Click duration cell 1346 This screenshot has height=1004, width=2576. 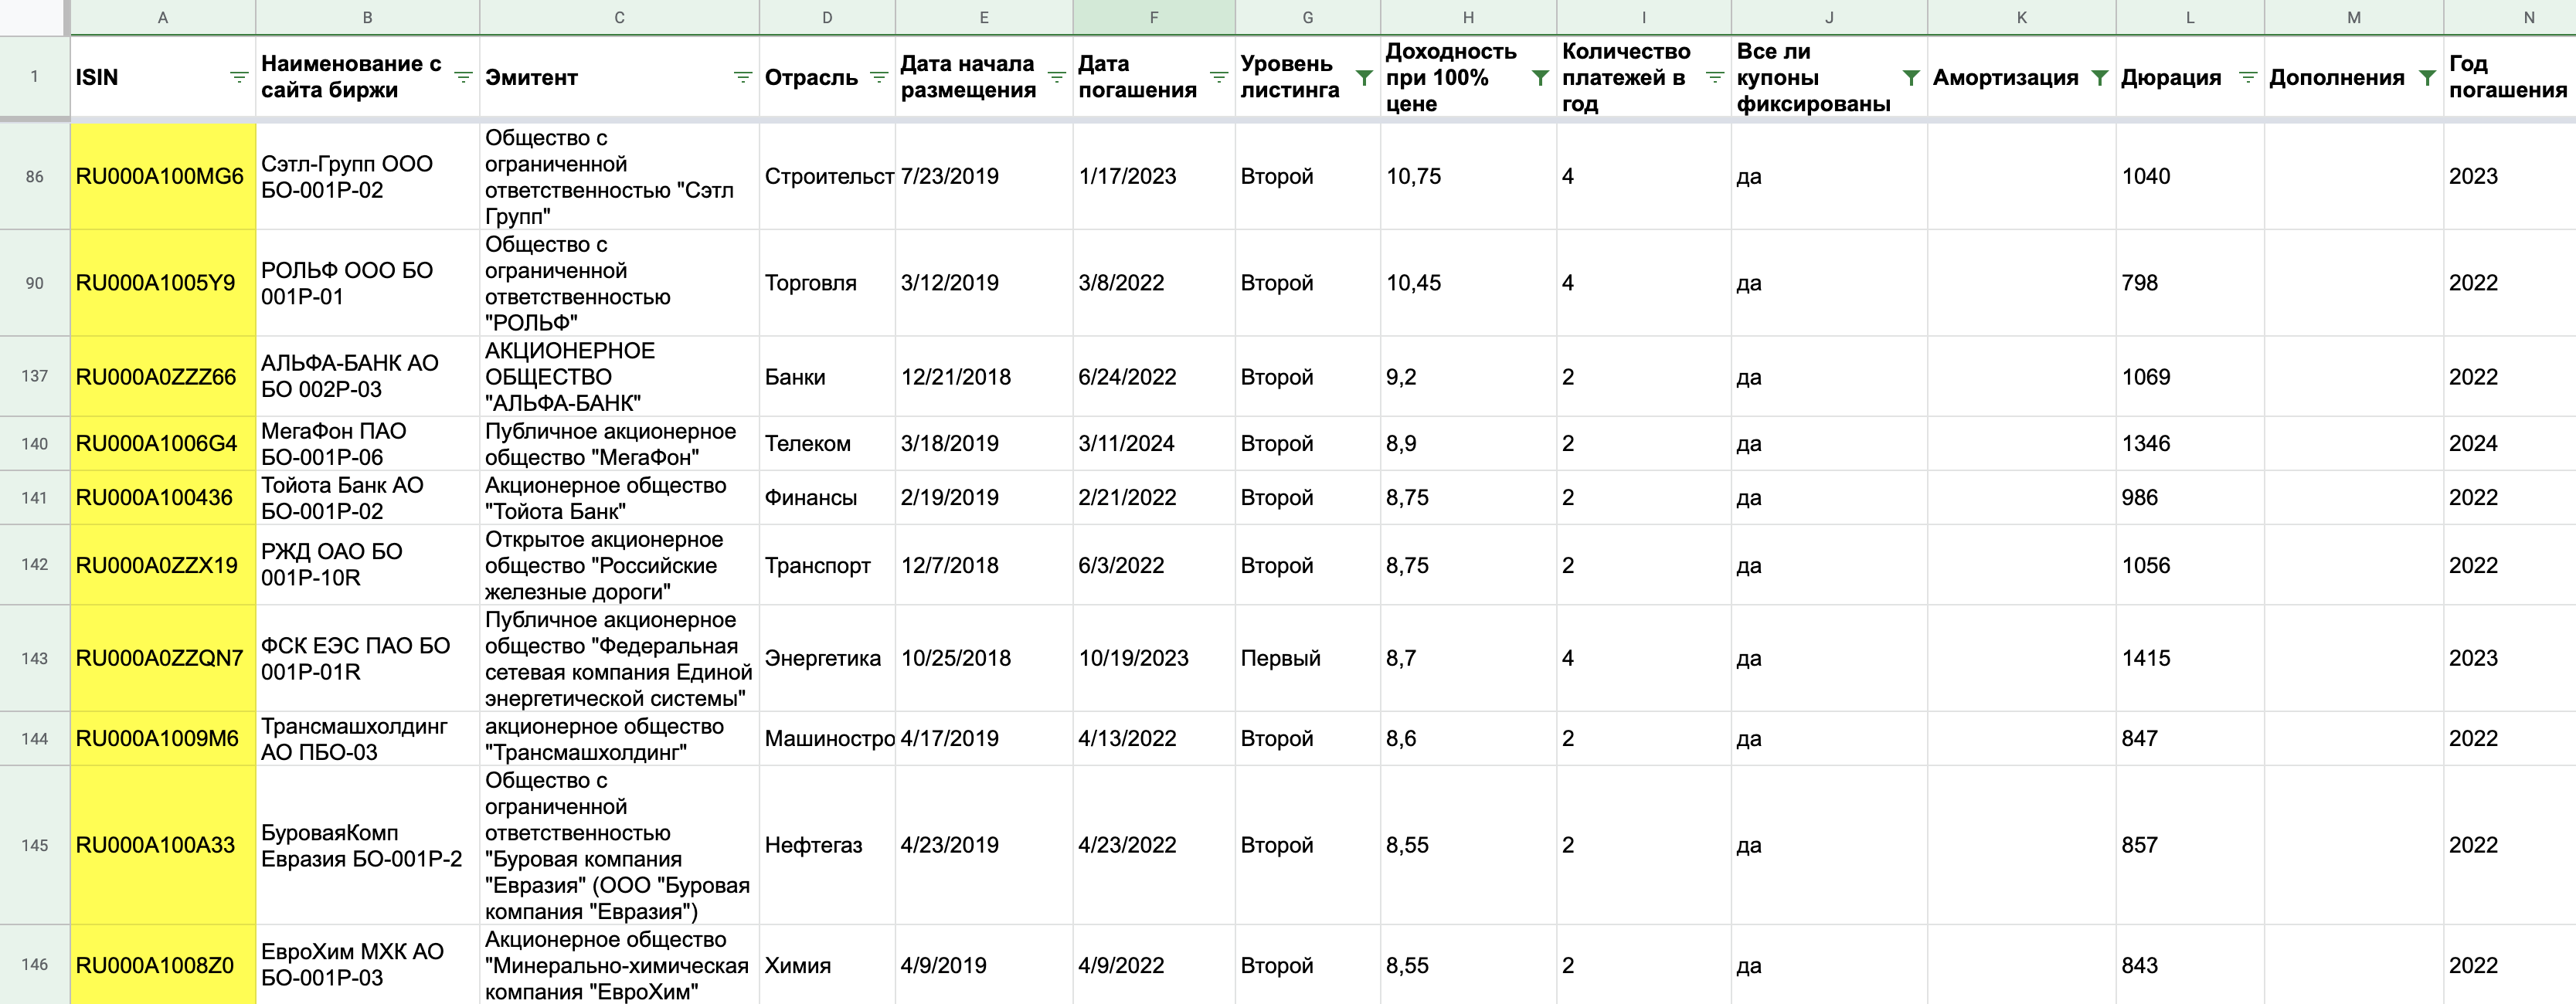(2190, 443)
